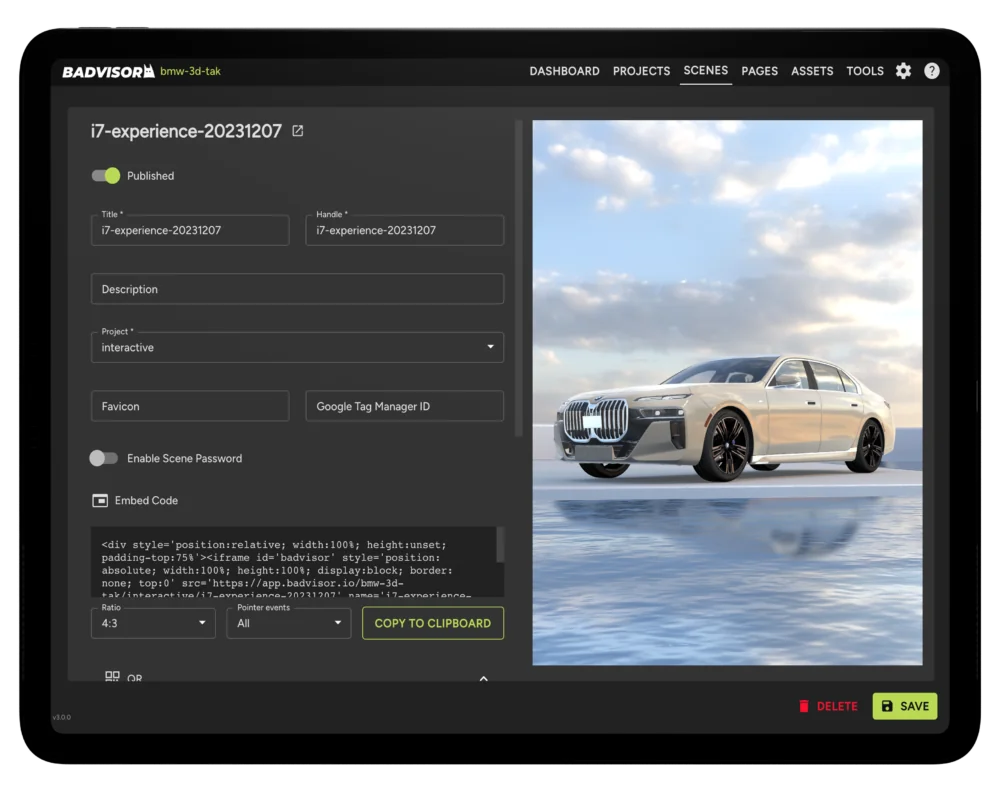Screen dimensions: 1000x800
Task: Click the form panel's vertical scrollbar
Action: click(519, 280)
